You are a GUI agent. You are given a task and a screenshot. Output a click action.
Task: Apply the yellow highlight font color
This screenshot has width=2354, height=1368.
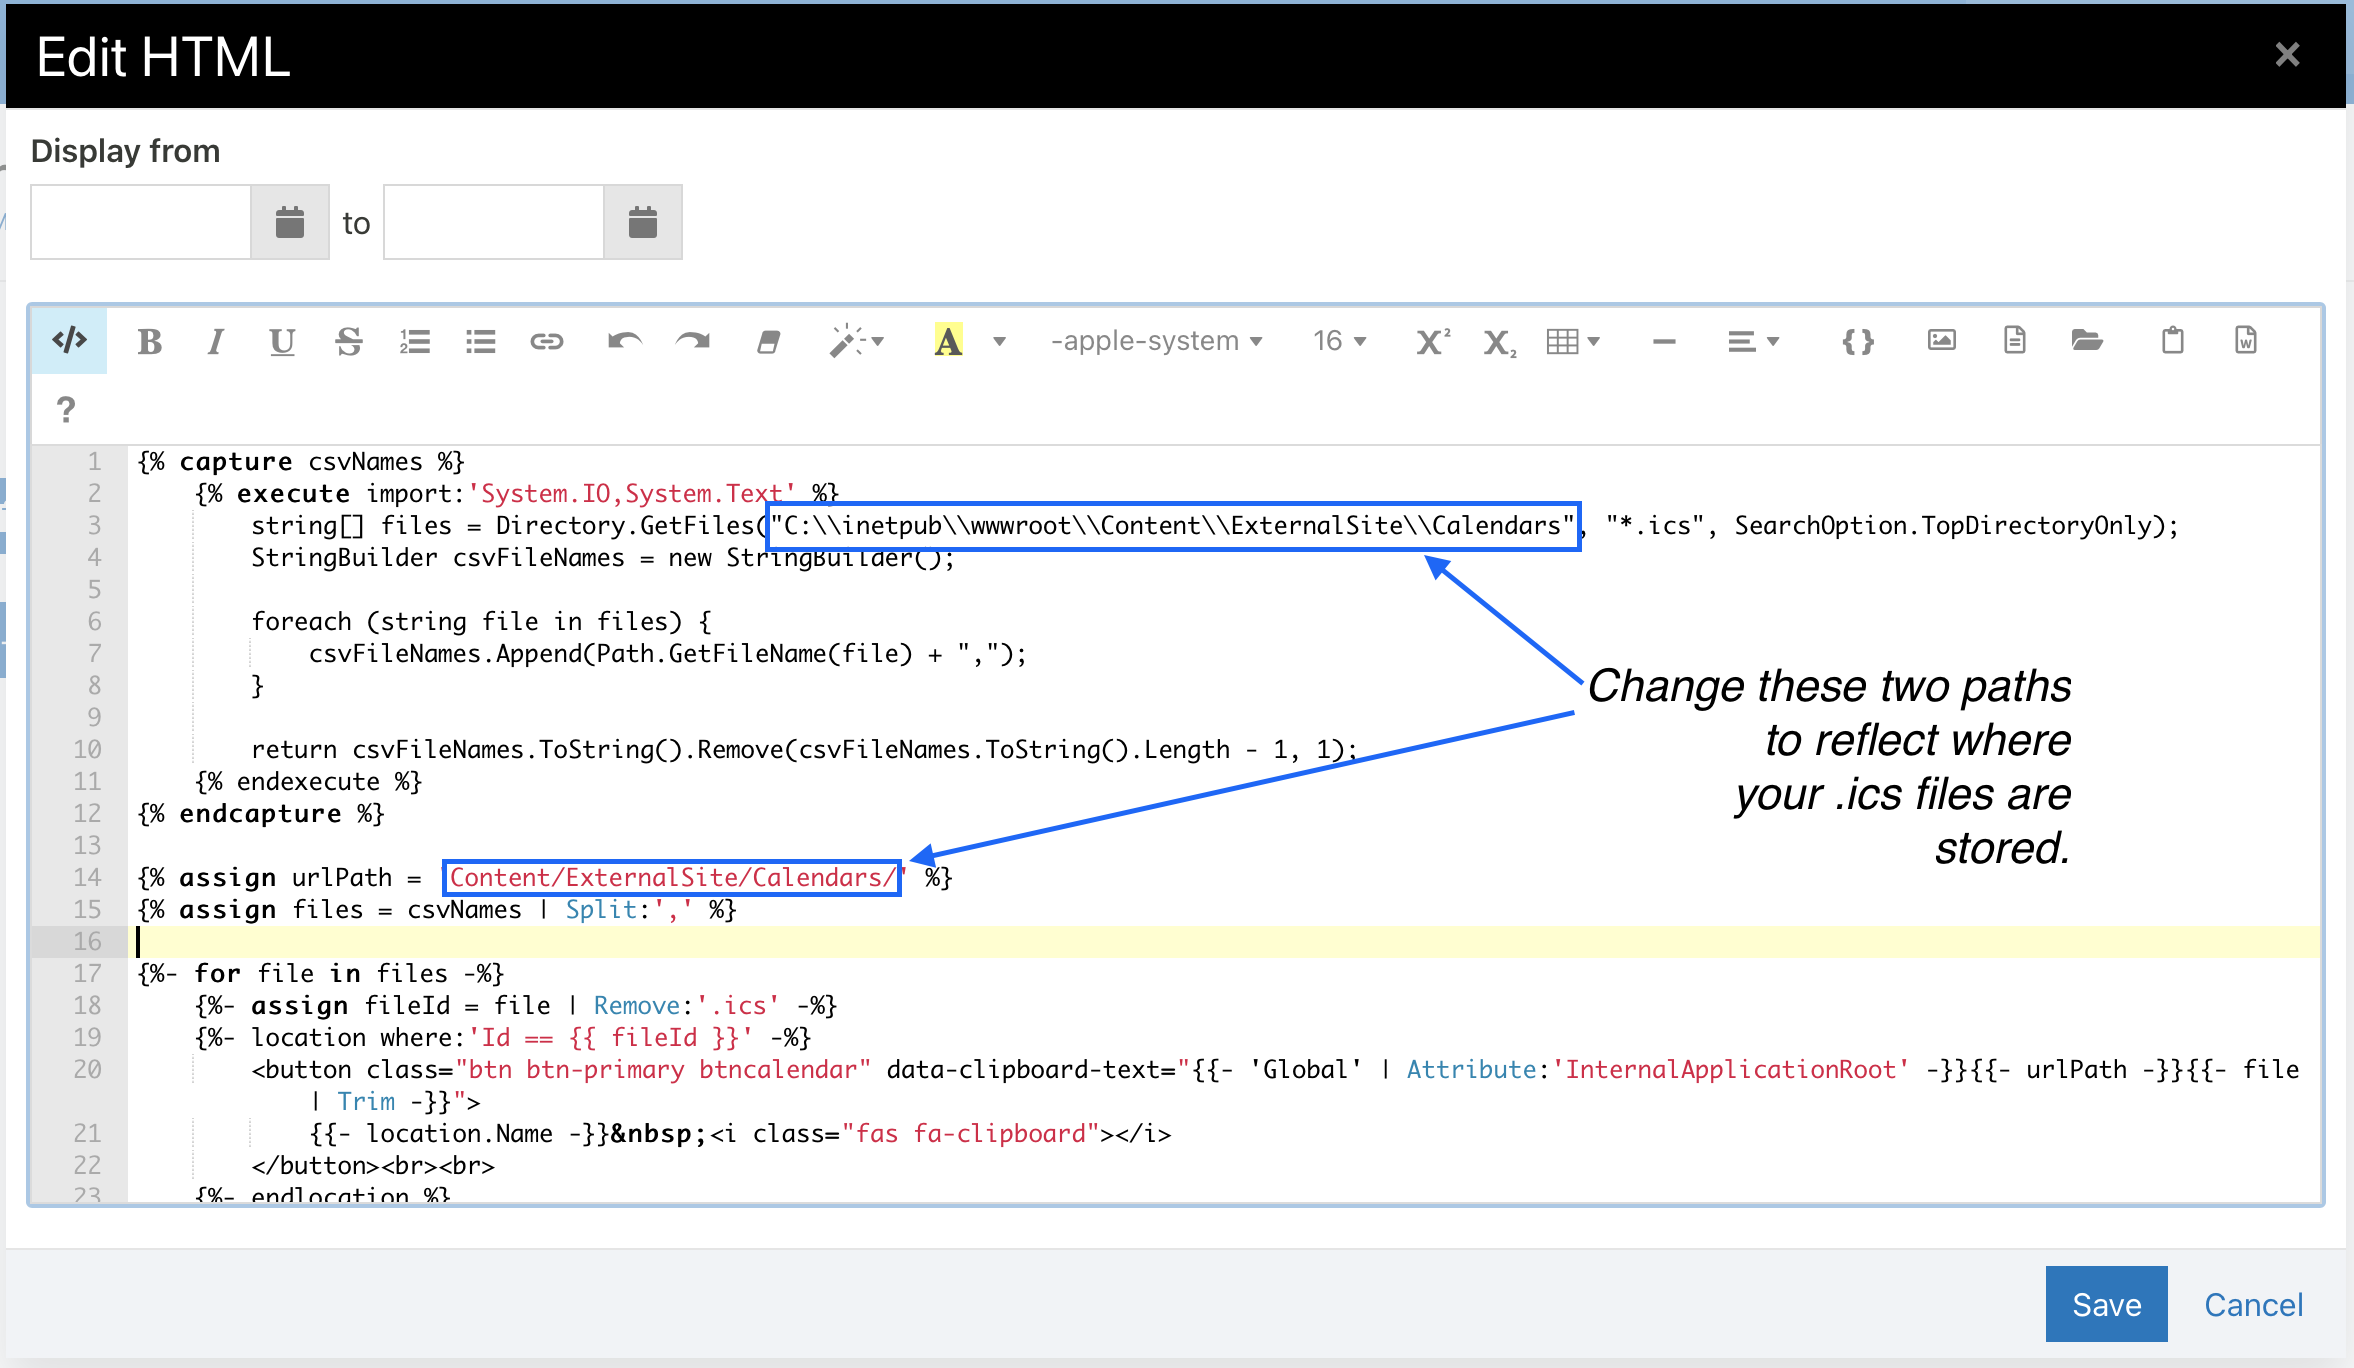[x=948, y=342]
